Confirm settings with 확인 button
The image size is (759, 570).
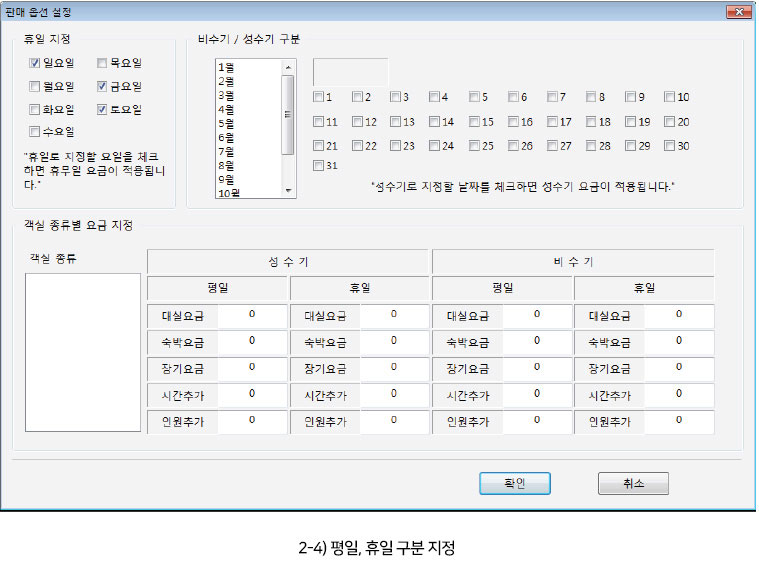point(515,483)
